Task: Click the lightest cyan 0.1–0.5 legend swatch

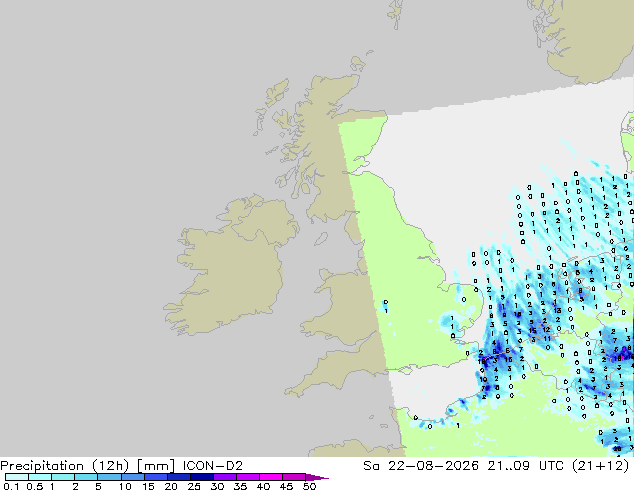Action: click(17, 477)
